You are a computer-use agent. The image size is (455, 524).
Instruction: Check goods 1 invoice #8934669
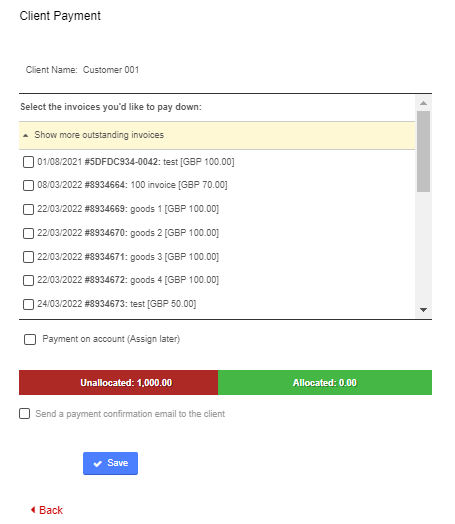[x=28, y=210]
